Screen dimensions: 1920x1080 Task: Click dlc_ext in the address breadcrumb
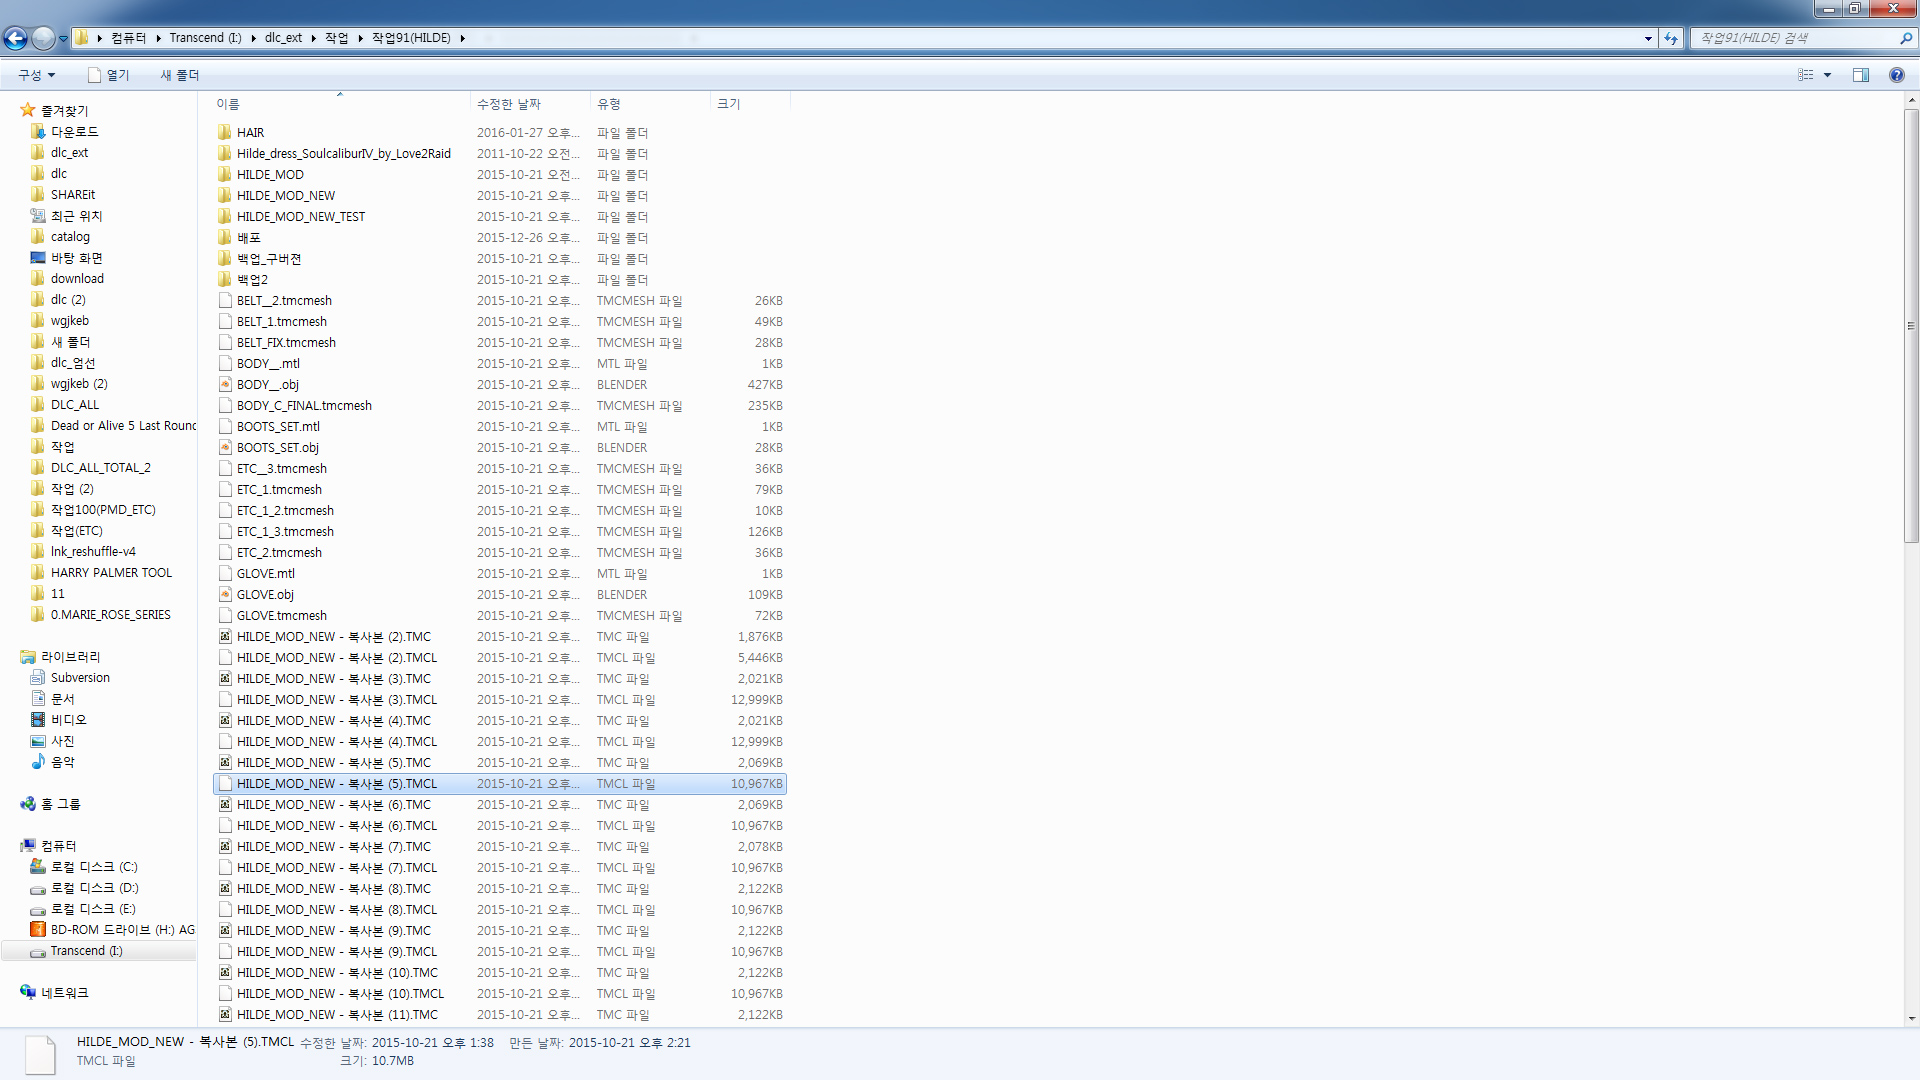click(283, 38)
